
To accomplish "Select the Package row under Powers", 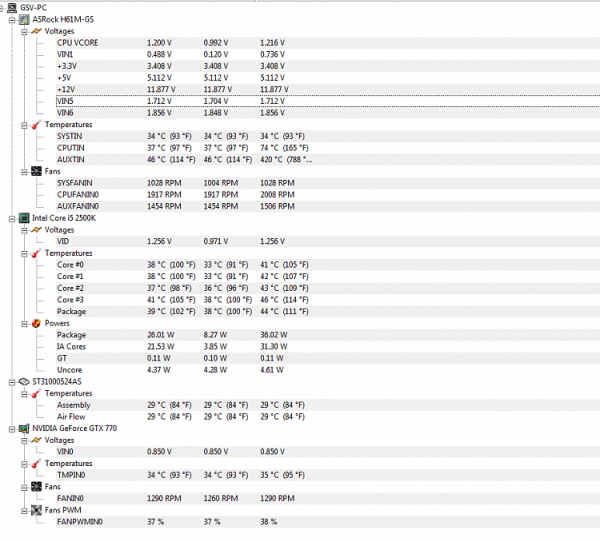I will pyautogui.click(x=328, y=335).
